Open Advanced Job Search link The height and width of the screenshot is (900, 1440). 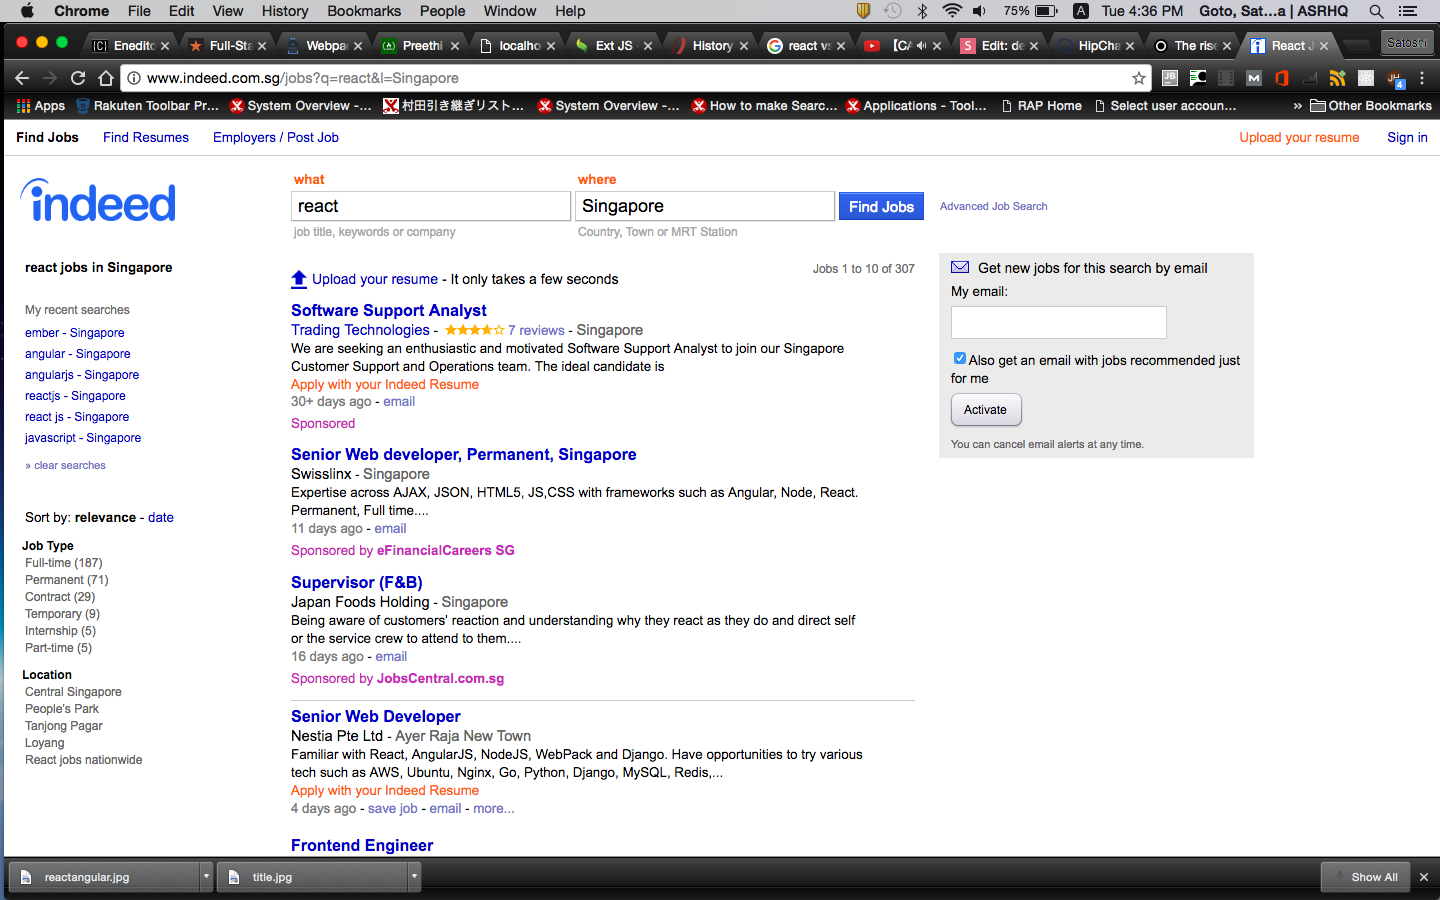[994, 206]
